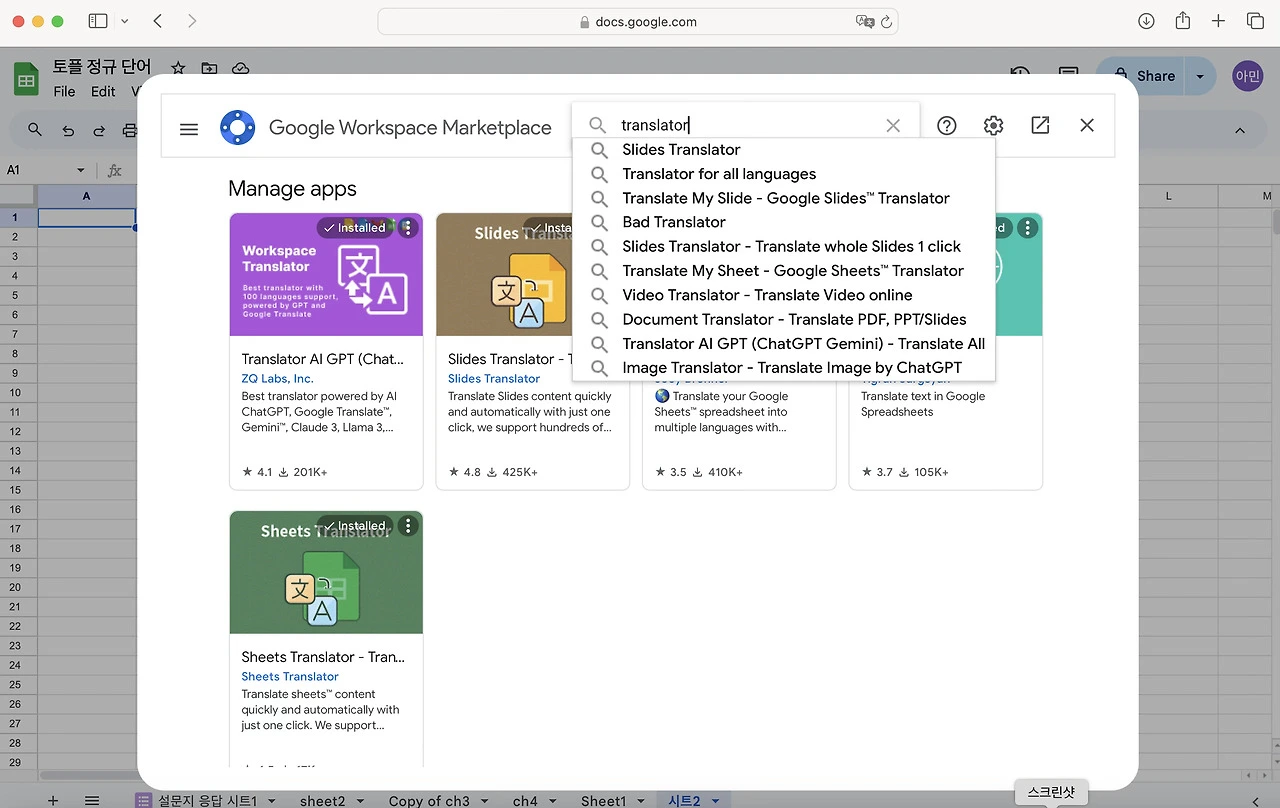This screenshot has width=1280, height=808.
Task: Open dropdown arrow on sheet2 tab
Action: [x=359, y=801]
